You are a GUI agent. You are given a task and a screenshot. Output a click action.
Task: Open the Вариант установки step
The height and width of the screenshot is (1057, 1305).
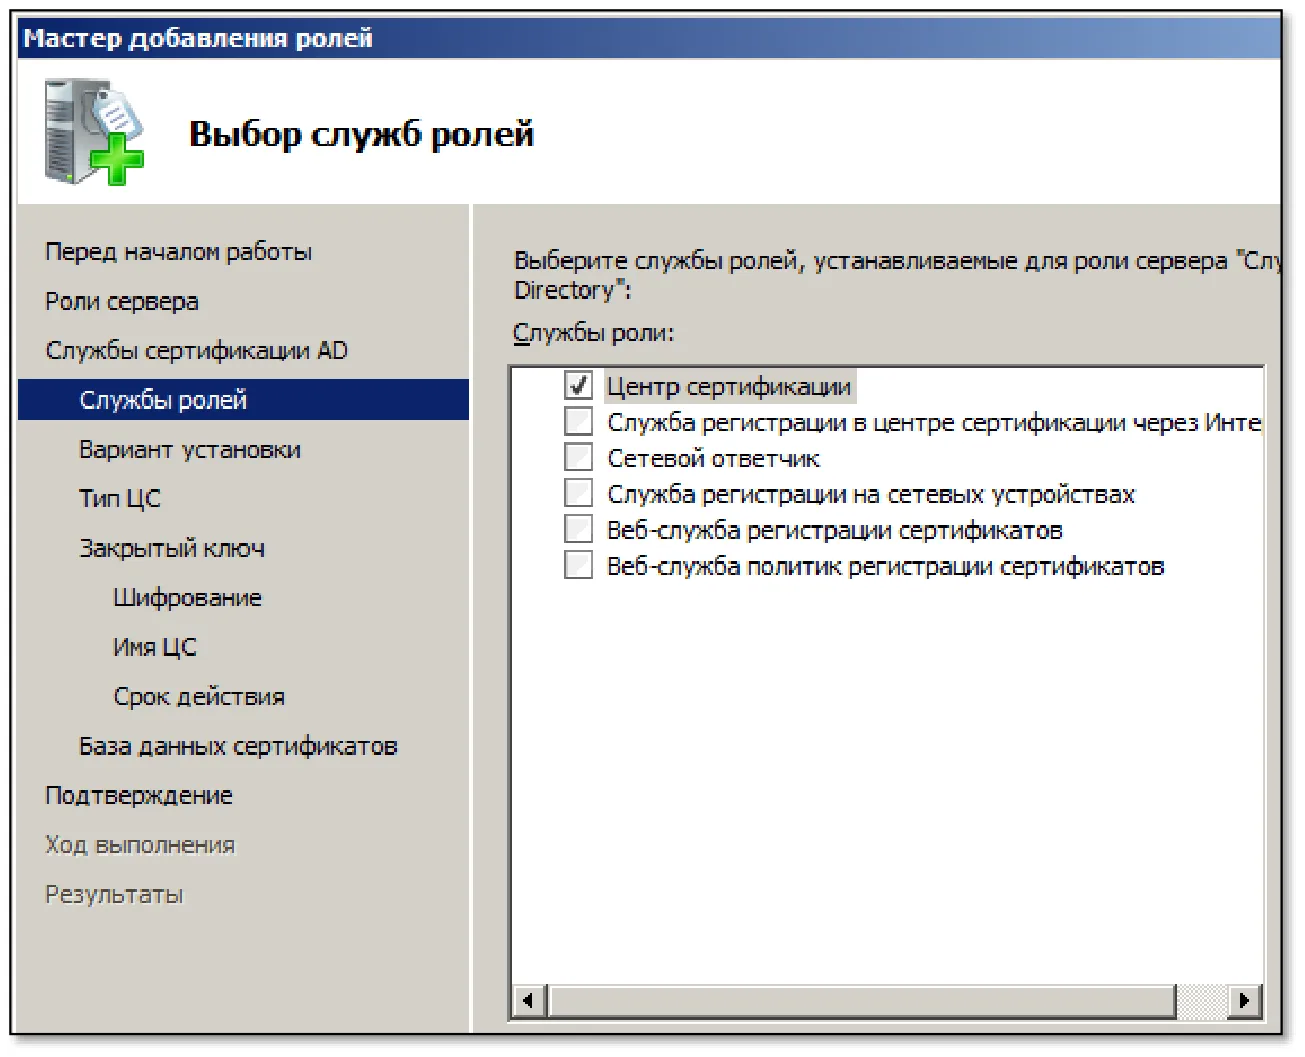point(190,449)
